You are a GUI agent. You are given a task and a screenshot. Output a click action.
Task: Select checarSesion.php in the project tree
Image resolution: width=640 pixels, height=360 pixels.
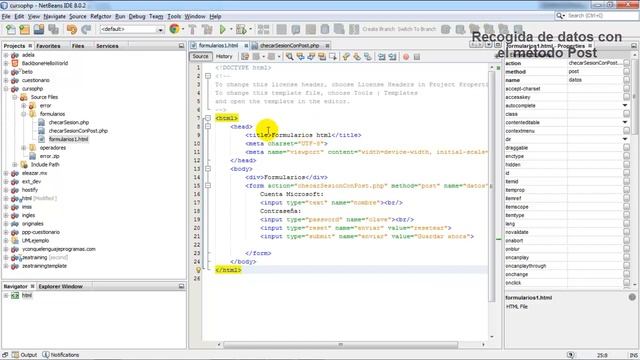69,122
